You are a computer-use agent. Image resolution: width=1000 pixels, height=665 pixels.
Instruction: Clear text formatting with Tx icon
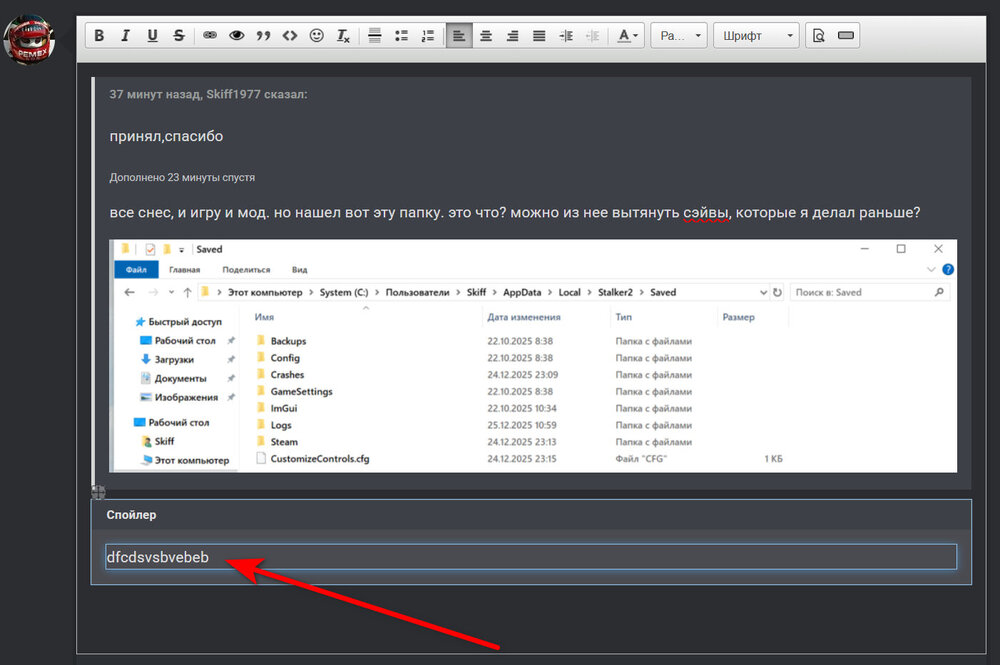343,36
